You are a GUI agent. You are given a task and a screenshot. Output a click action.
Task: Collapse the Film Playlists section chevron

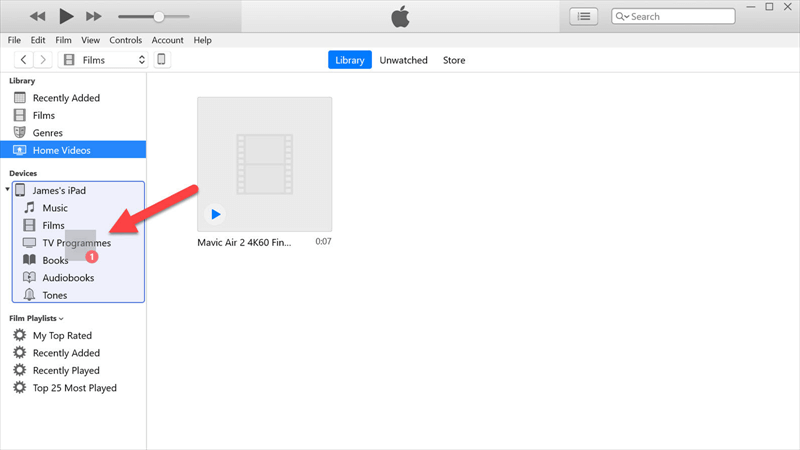61,319
